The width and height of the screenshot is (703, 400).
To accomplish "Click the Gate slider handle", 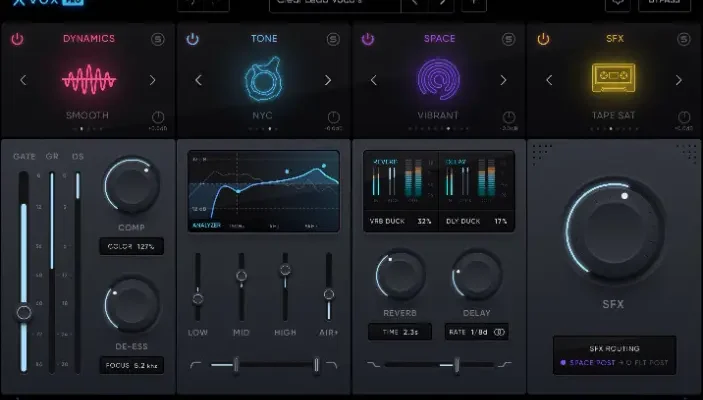I will 24,312.
